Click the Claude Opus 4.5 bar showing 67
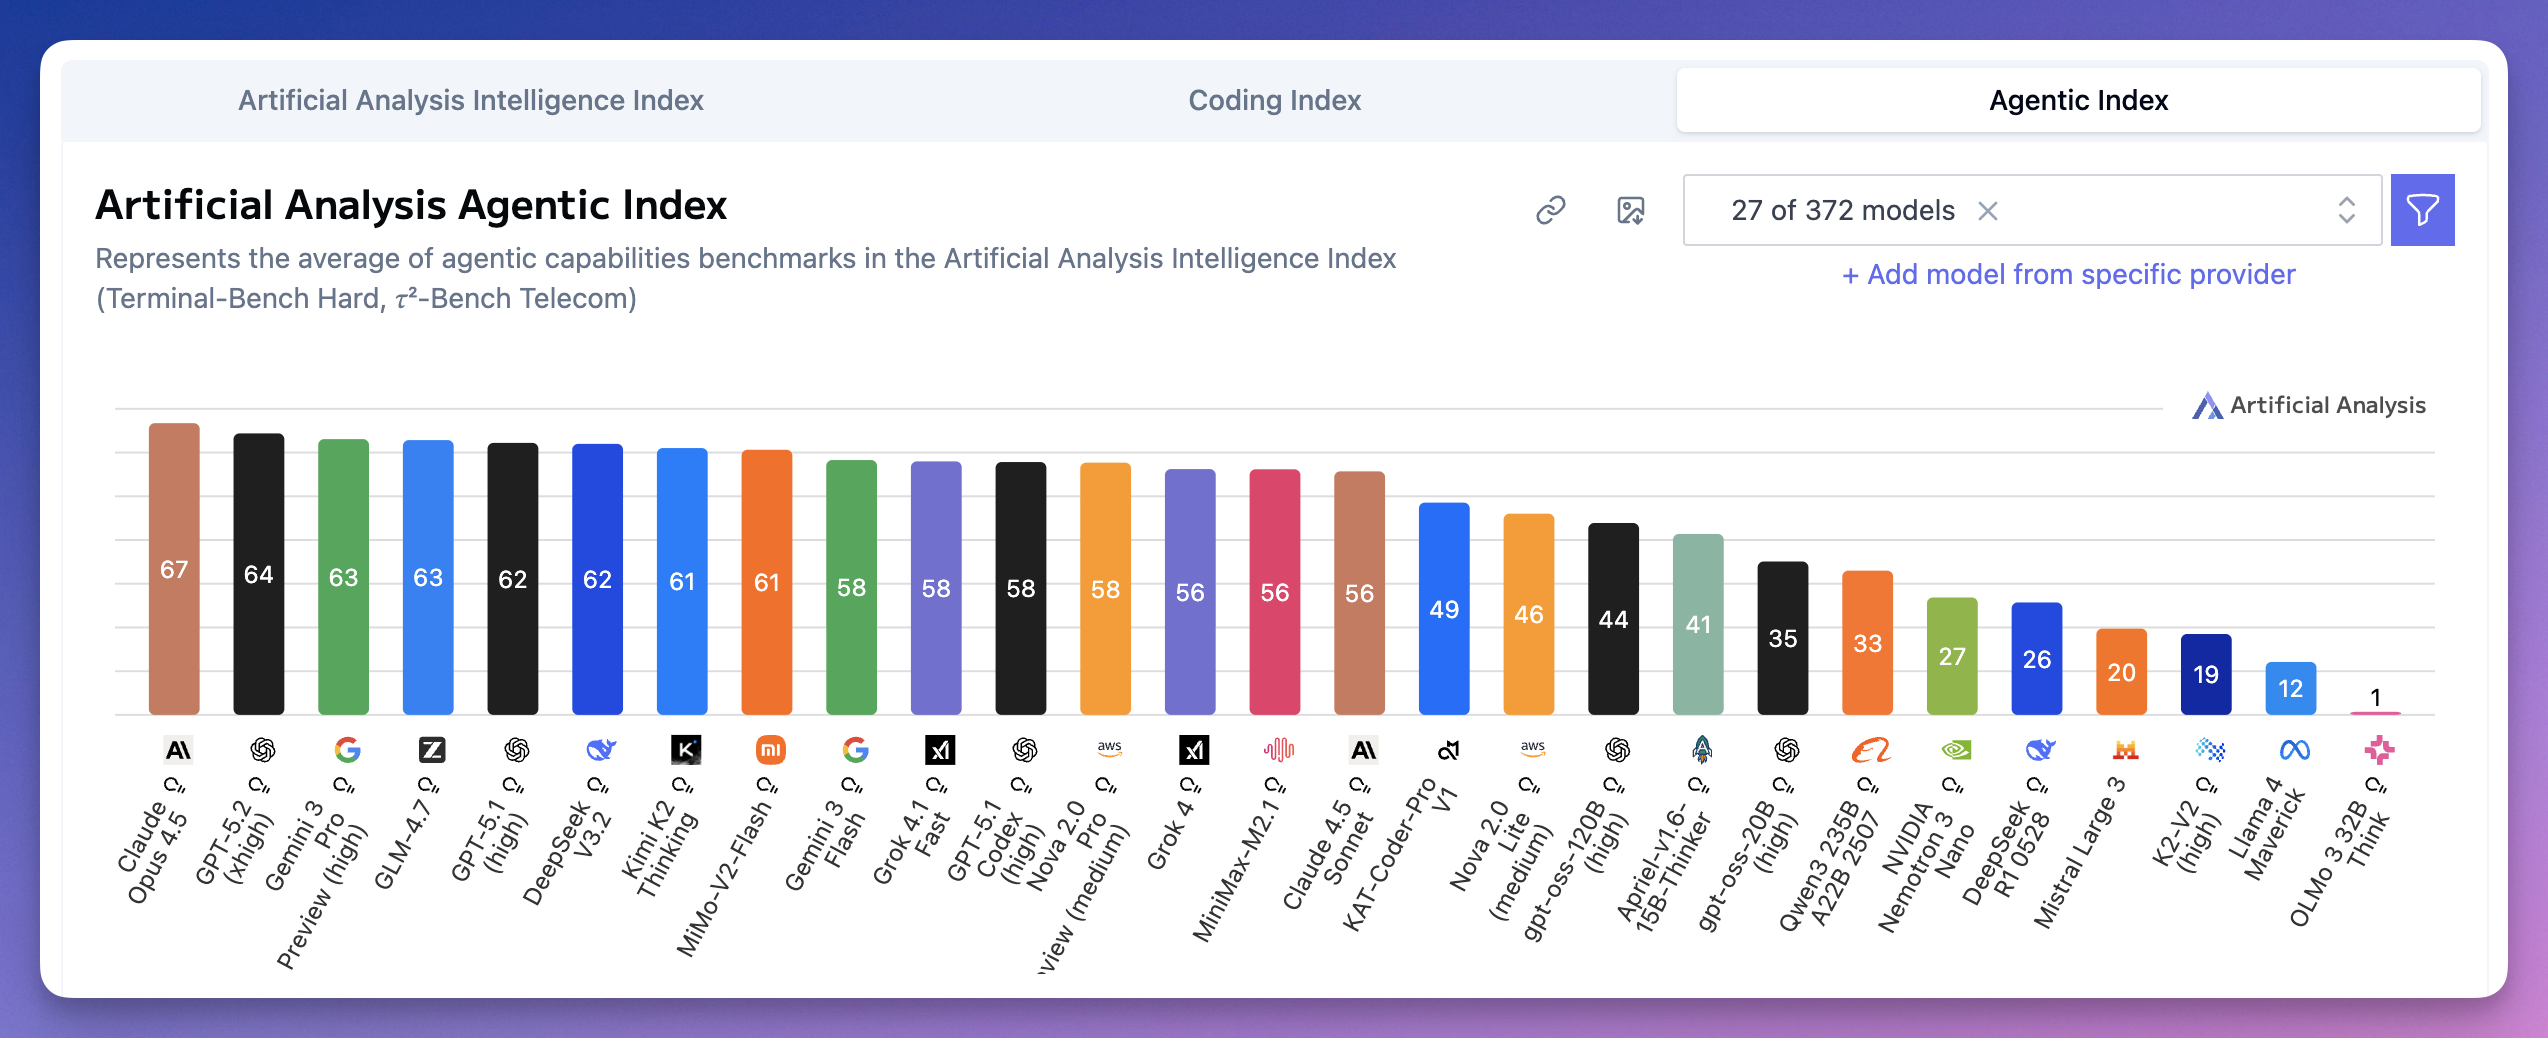 174,568
